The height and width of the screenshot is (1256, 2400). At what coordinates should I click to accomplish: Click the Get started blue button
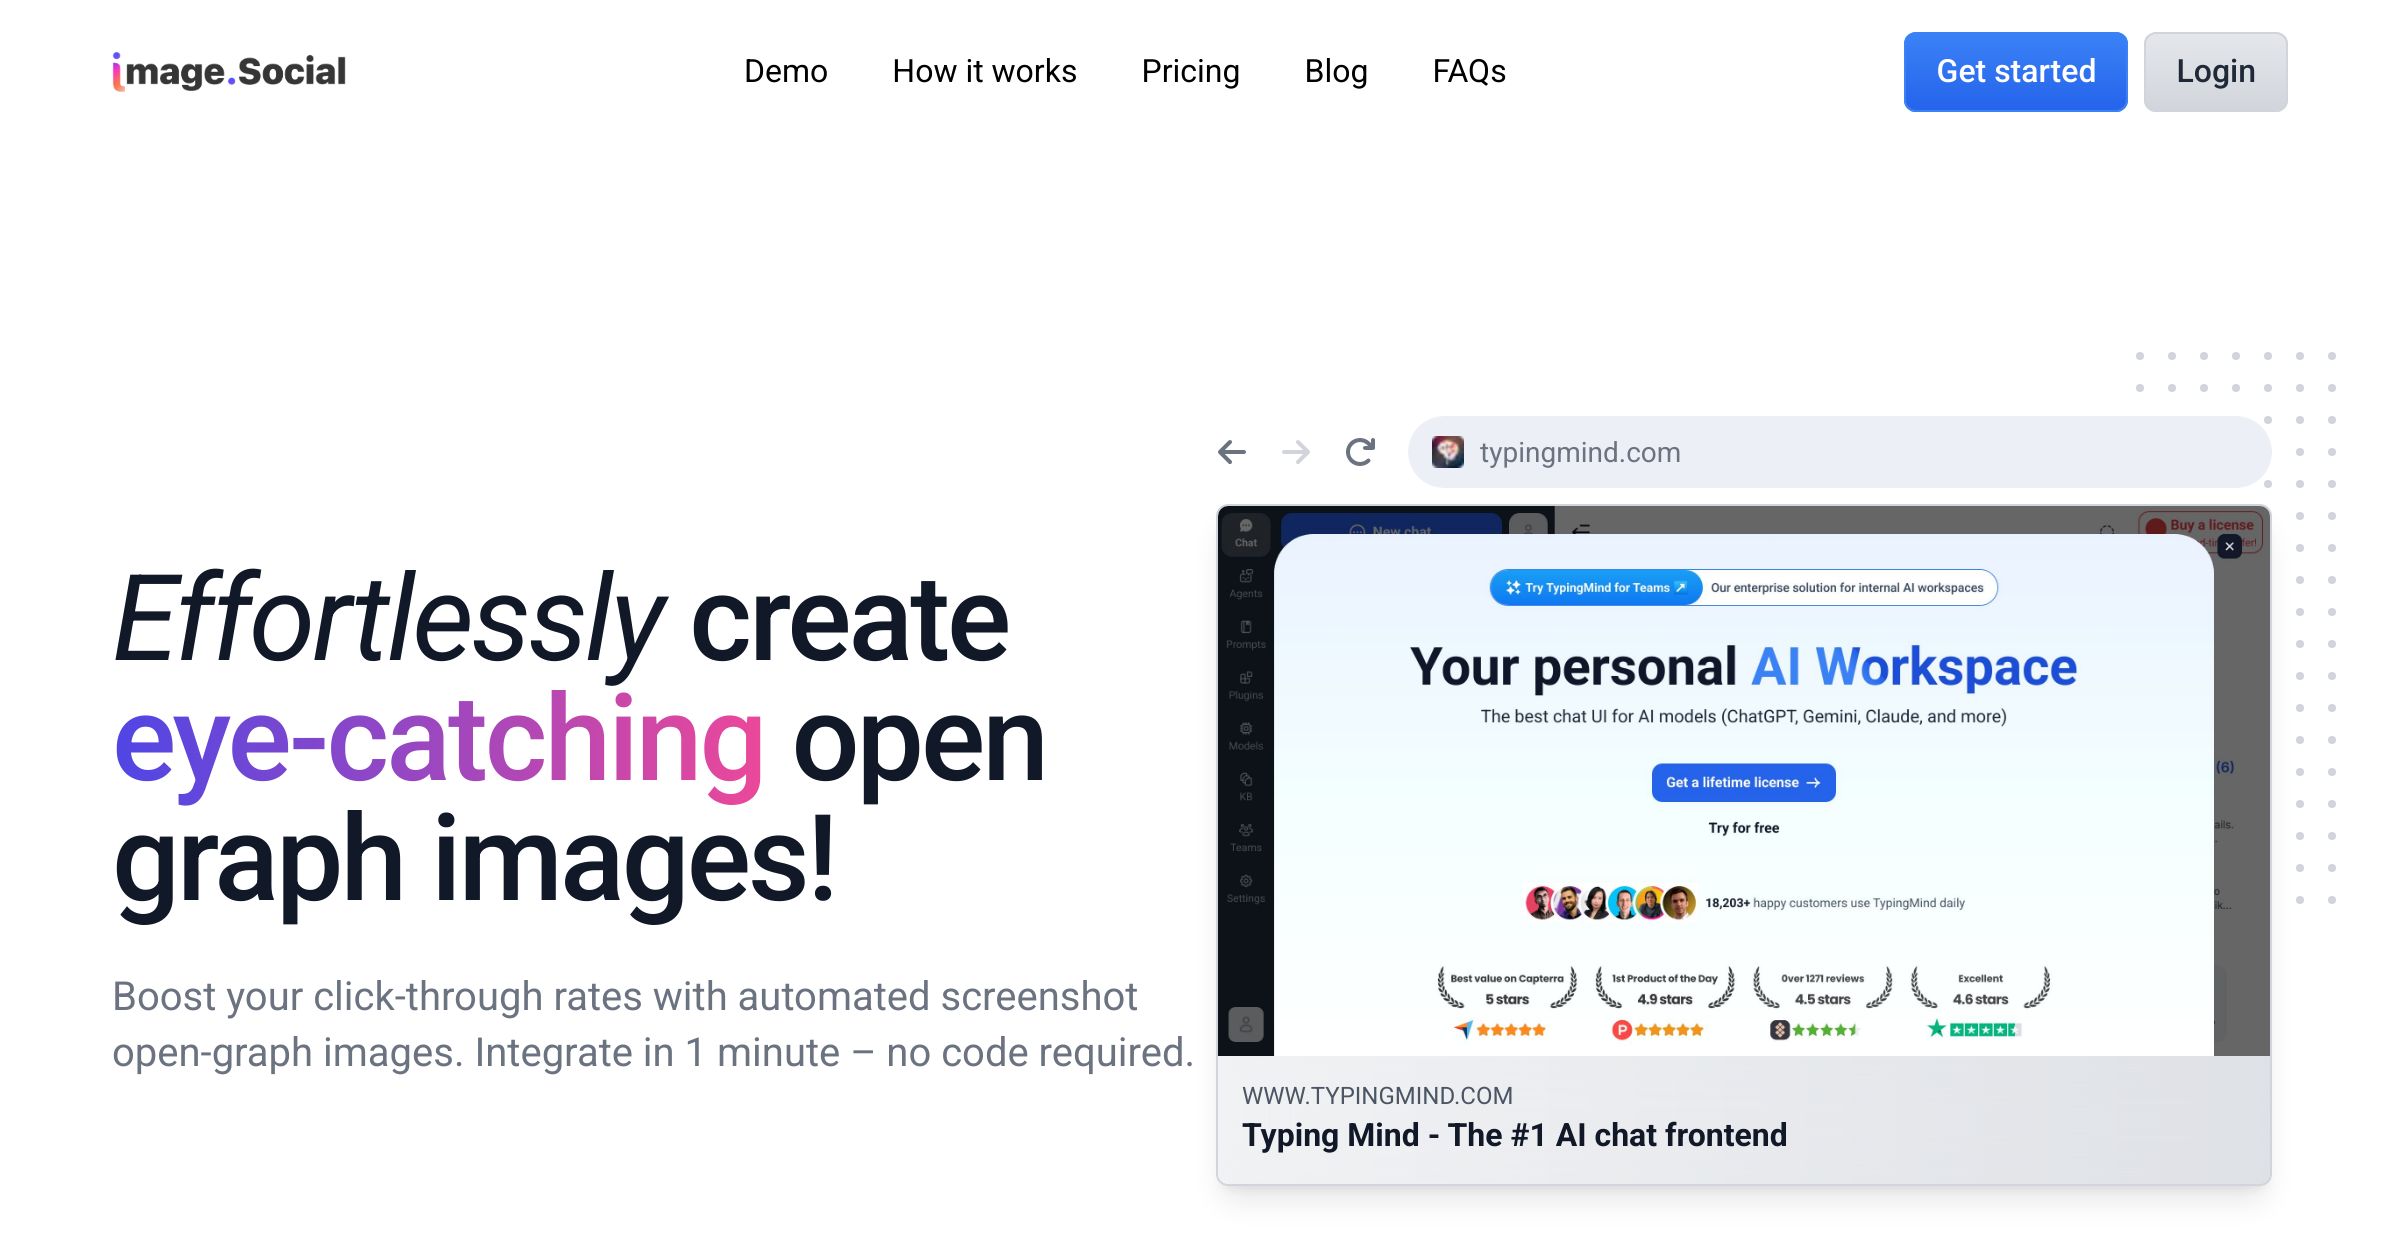tap(2014, 71)
